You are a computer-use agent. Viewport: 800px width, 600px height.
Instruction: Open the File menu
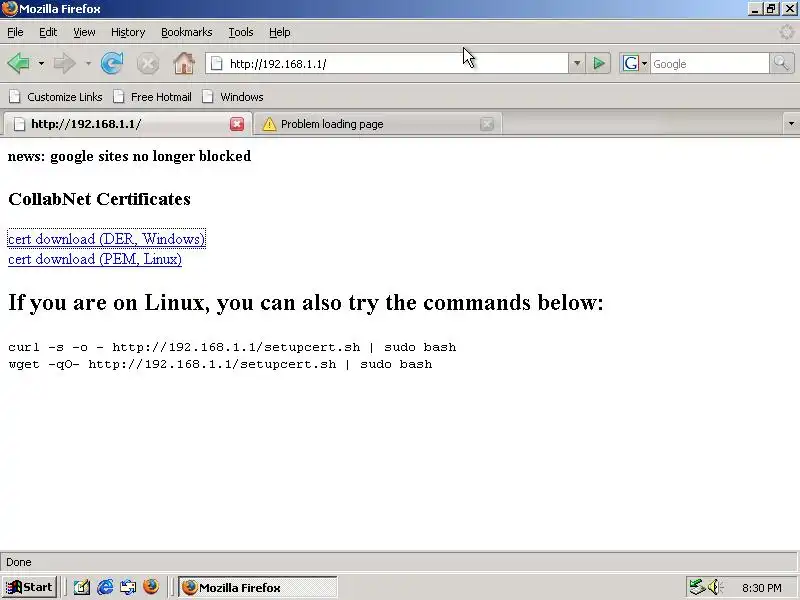pyautogui.click(x=15, y=32)
